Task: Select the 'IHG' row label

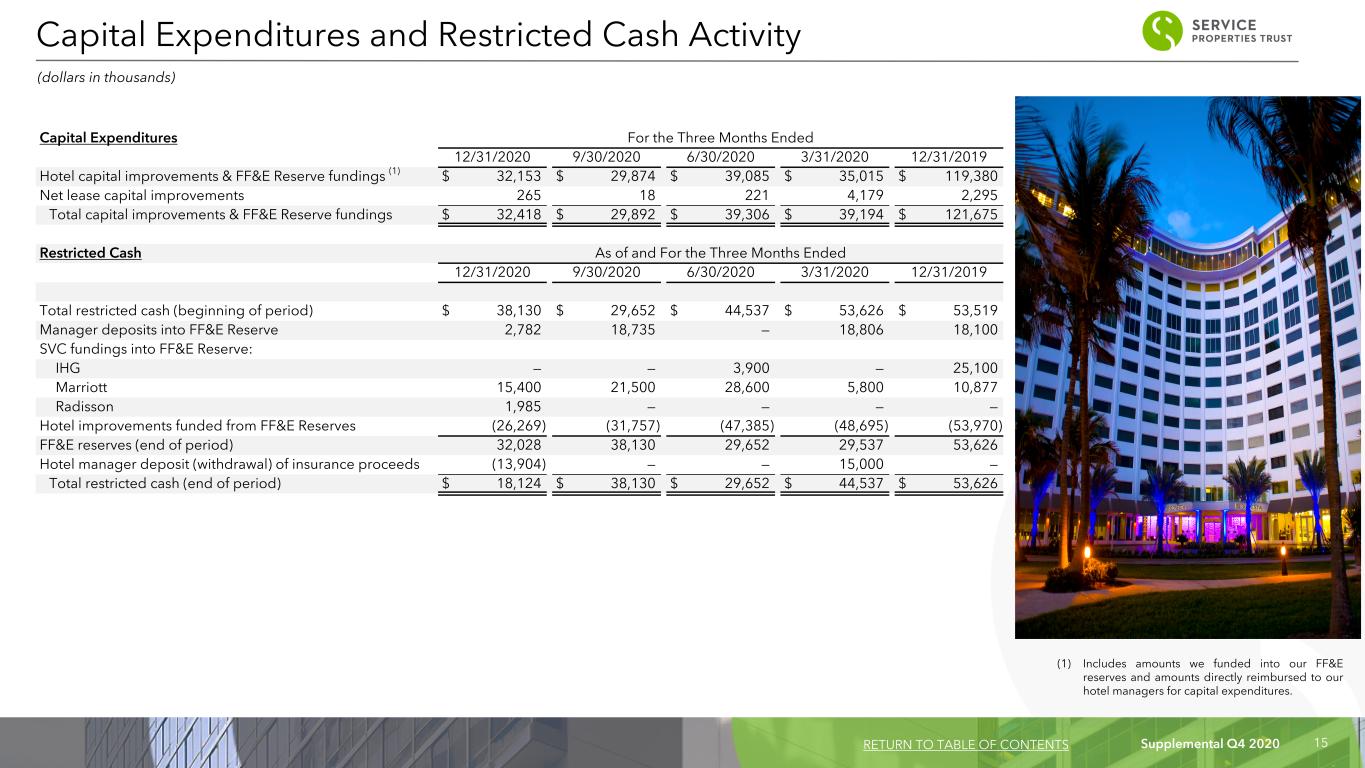Action: coord(68,367)
